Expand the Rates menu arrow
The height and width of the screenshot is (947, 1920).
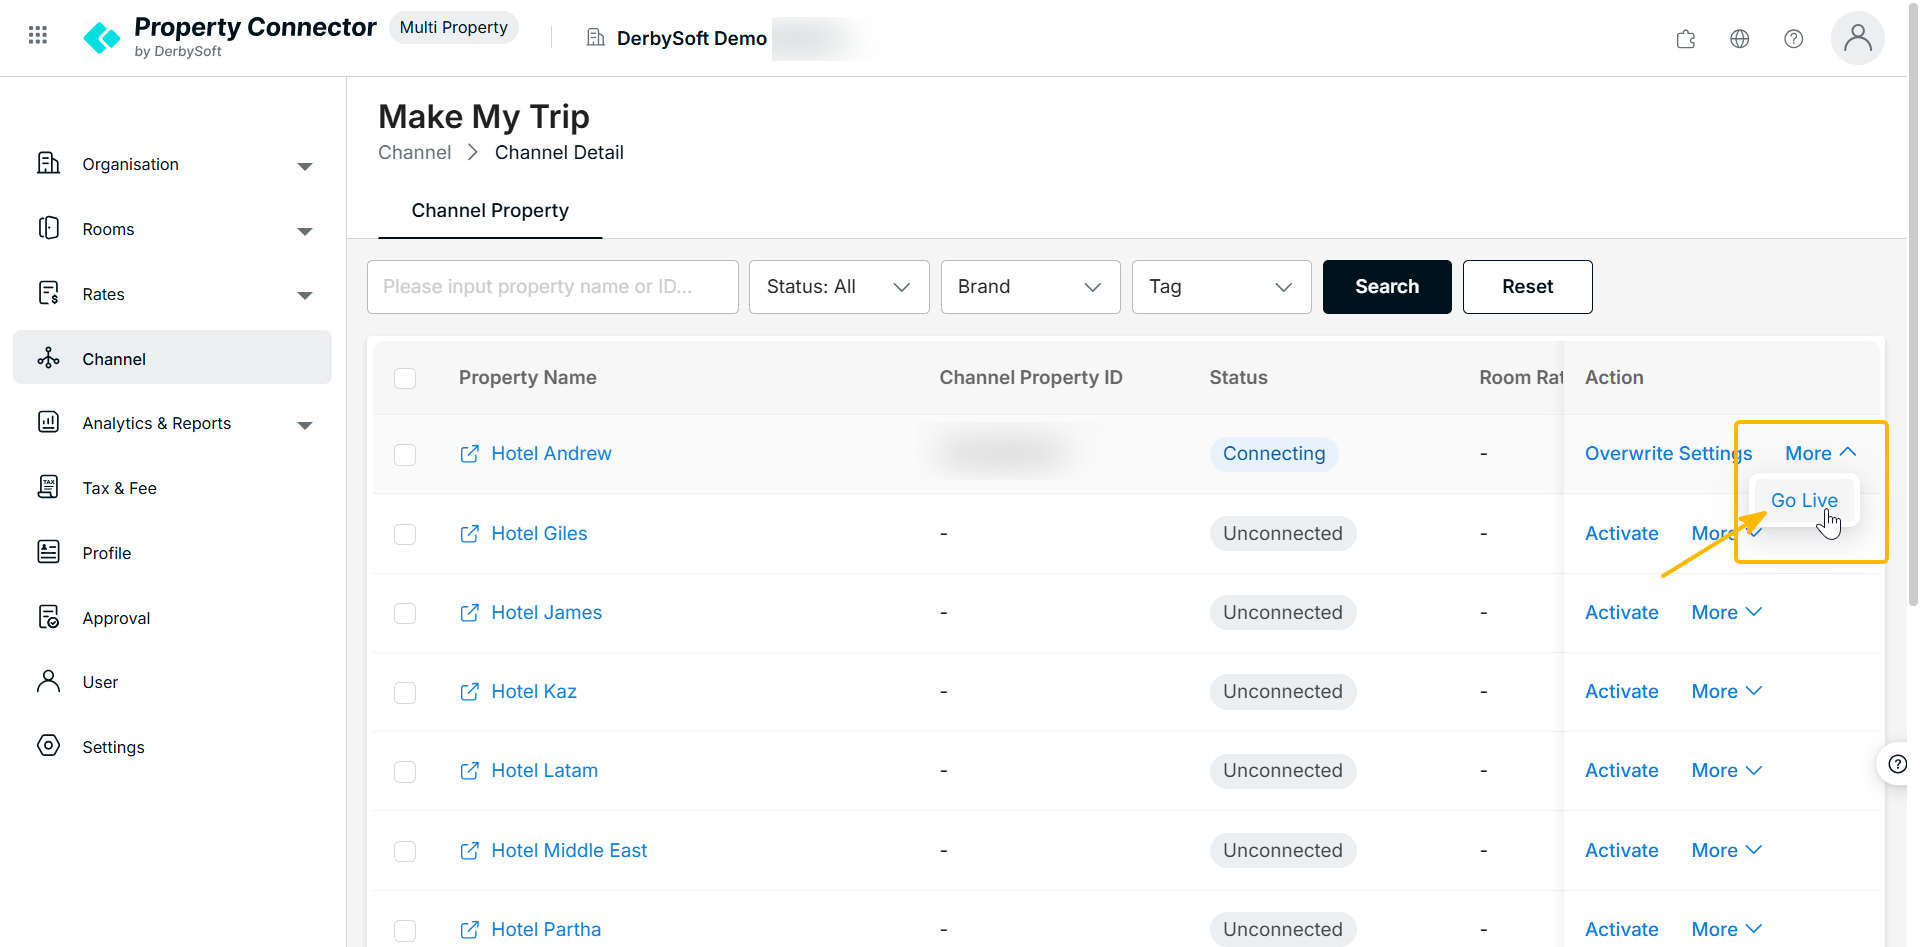[305, 296]
